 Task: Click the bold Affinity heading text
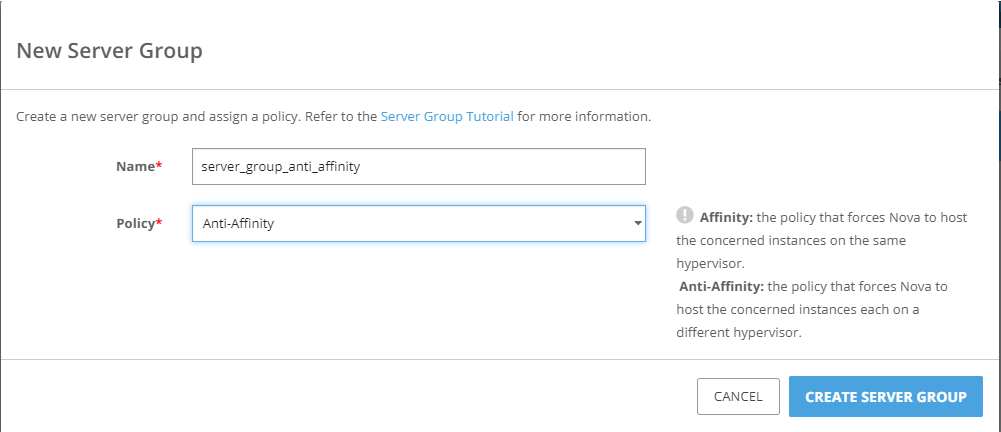(x=727, y=217)
